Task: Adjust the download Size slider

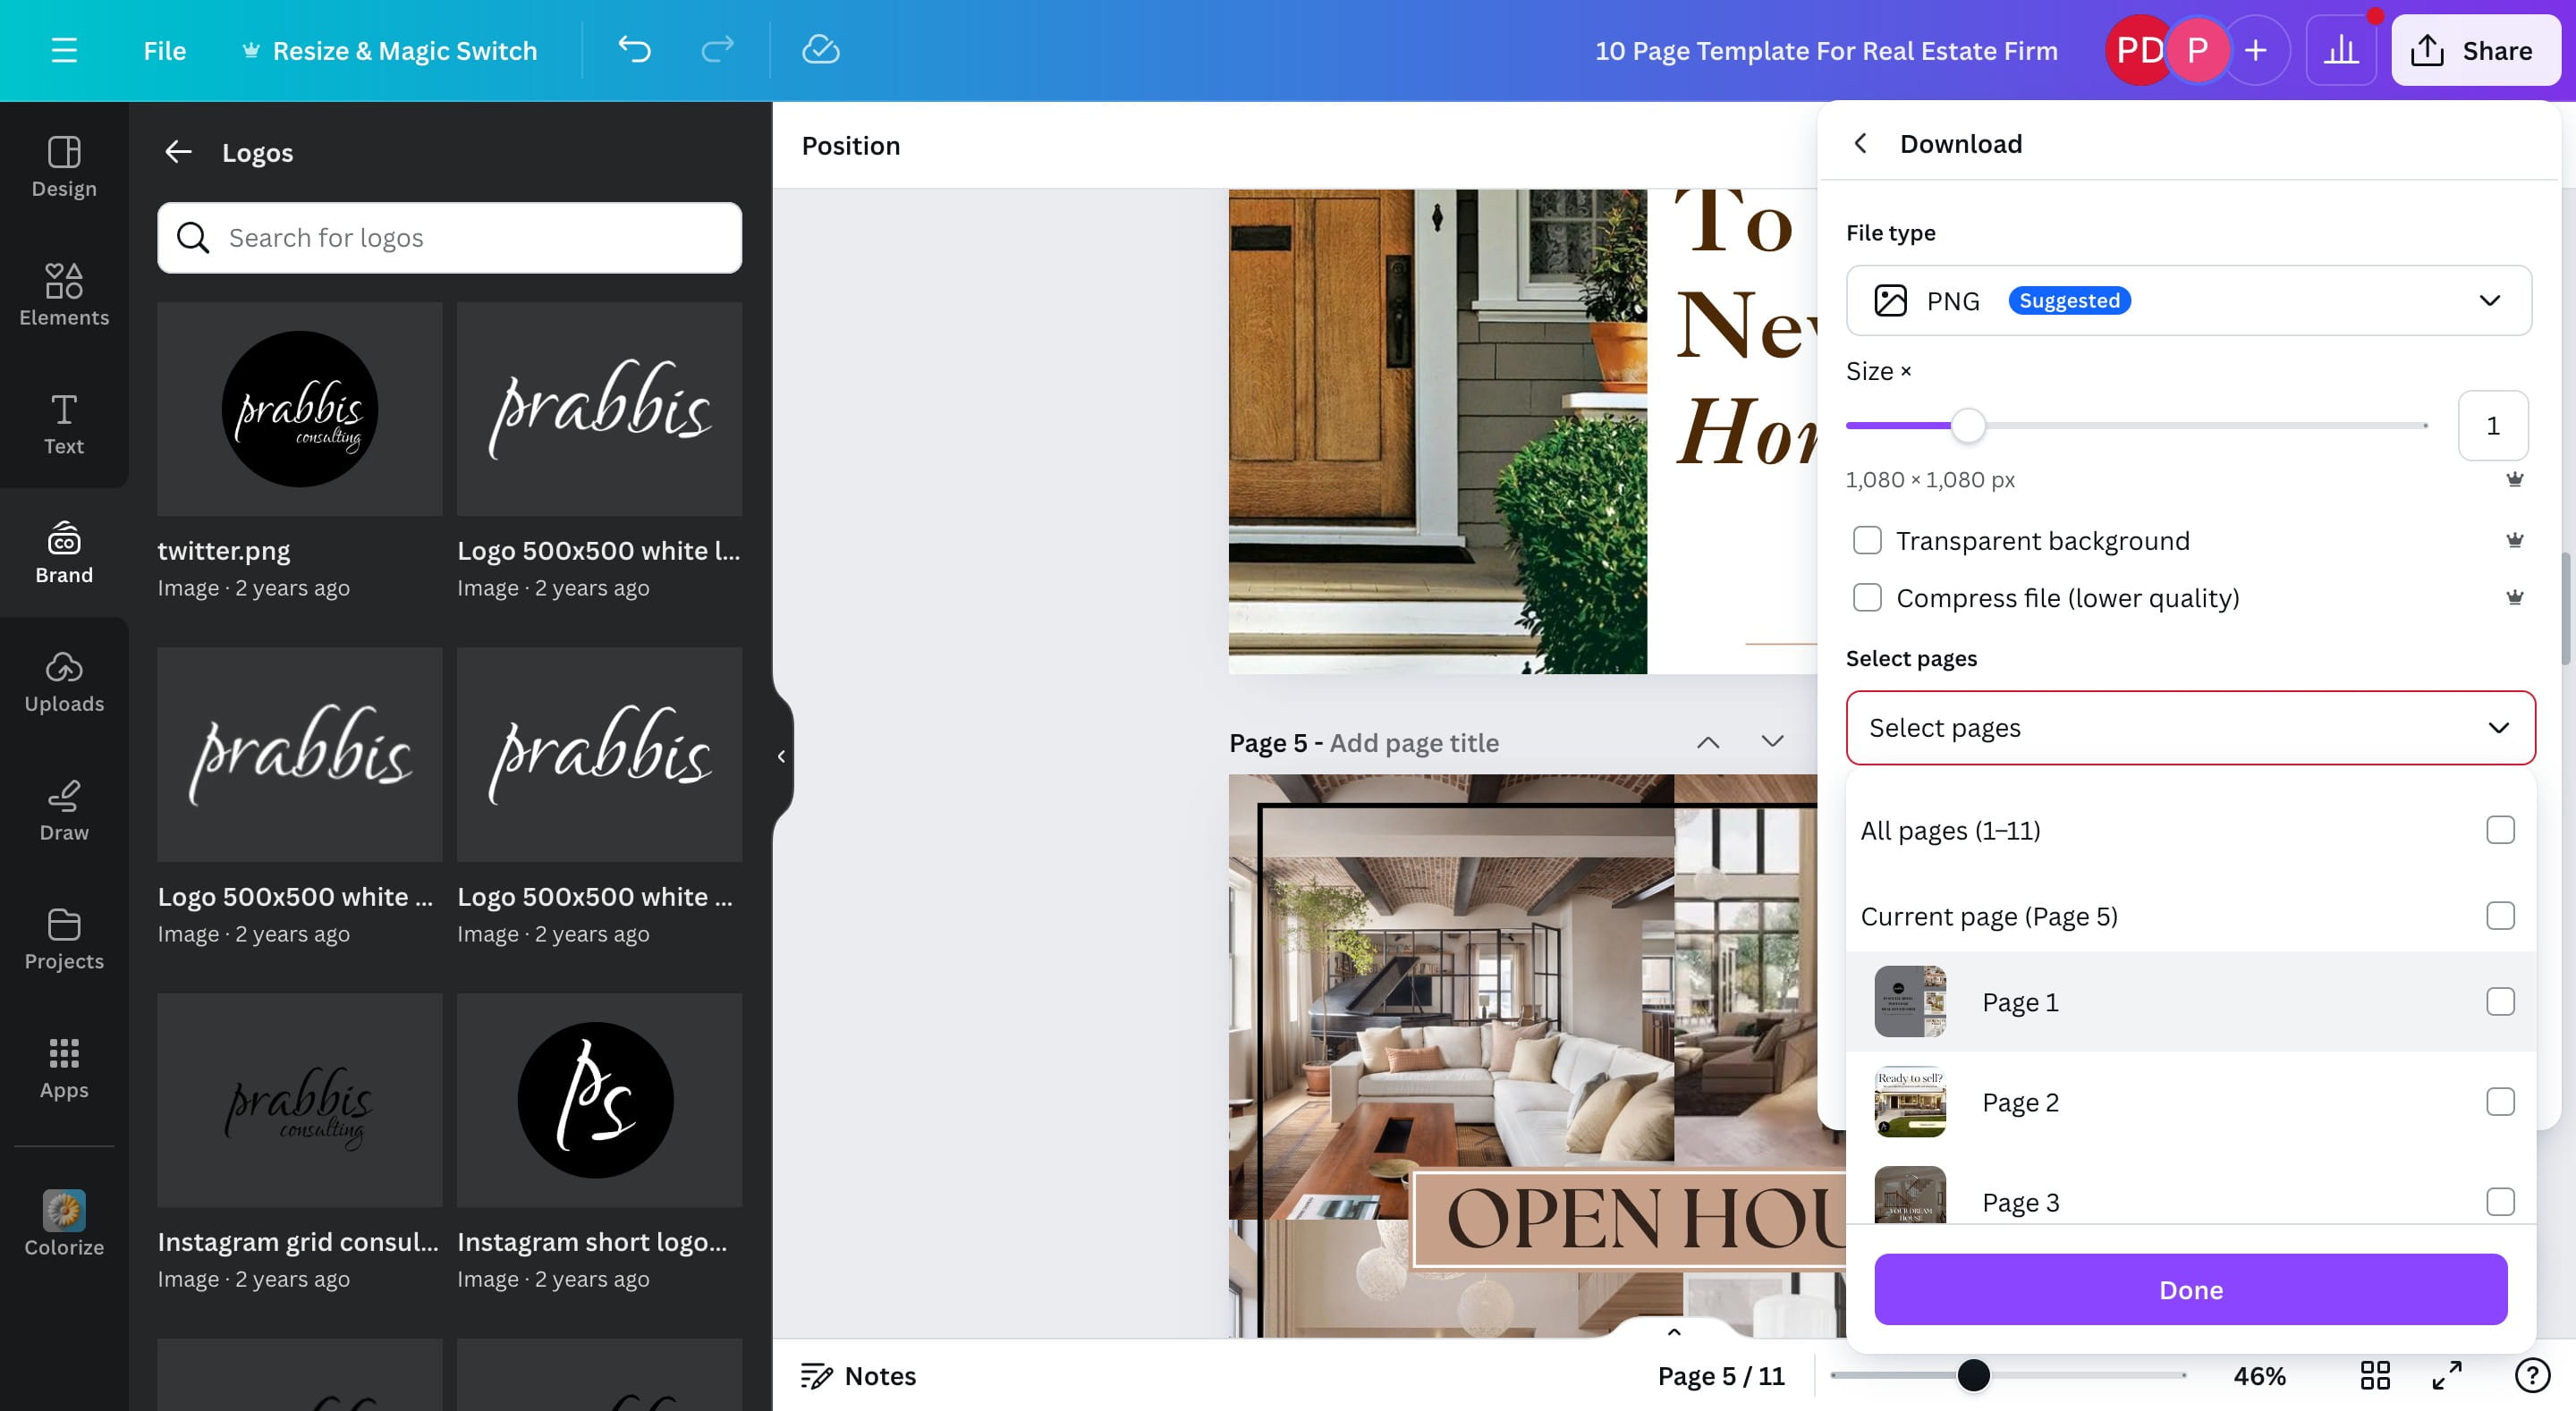Action: [1968, 425]
